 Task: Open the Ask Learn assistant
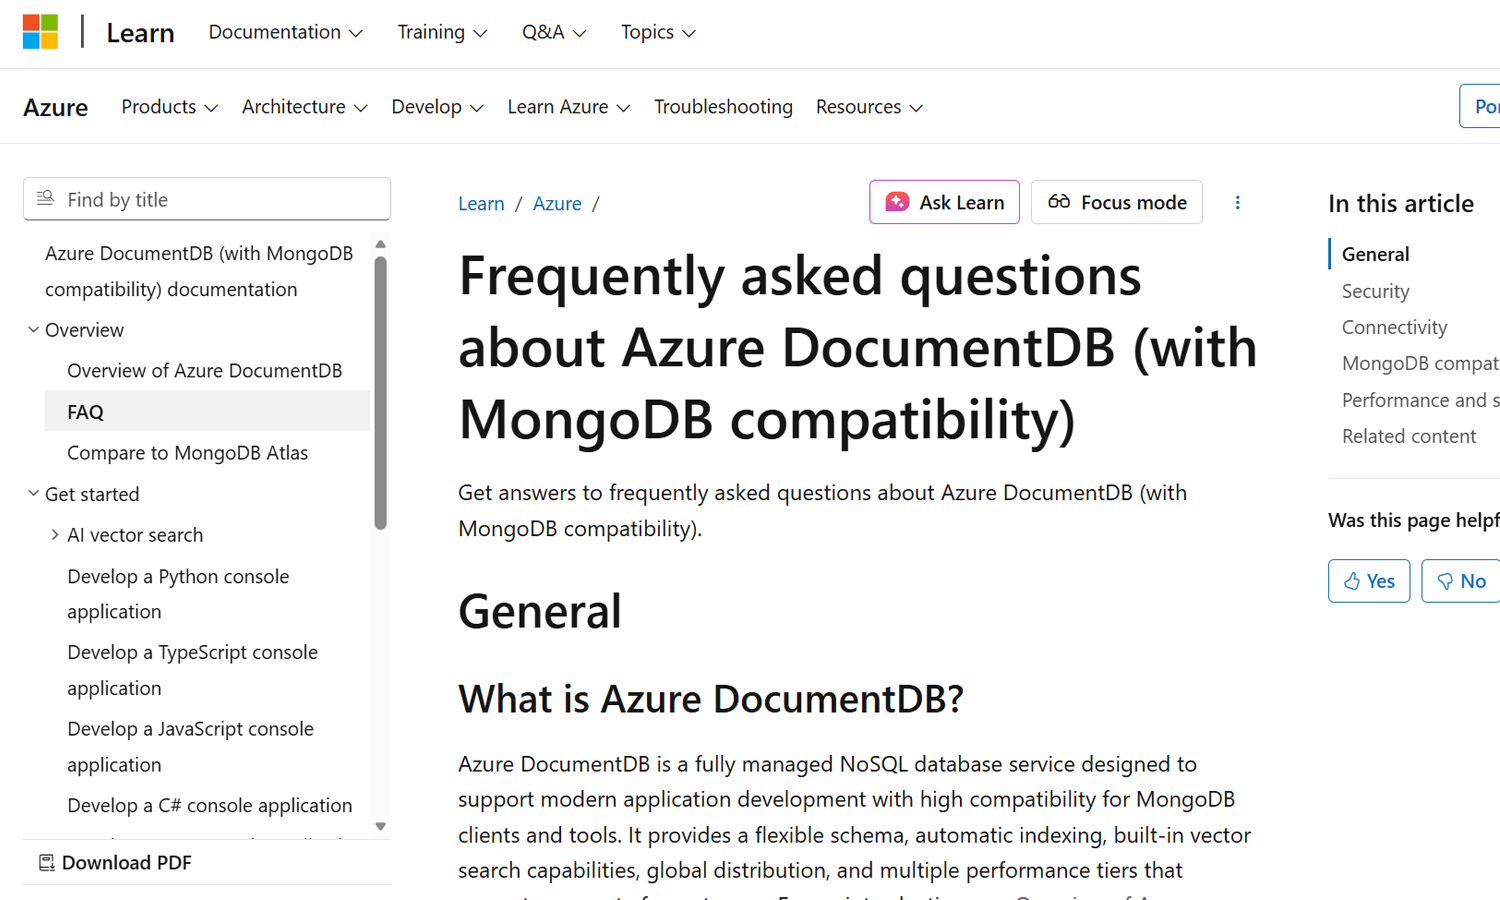tap(944, 203)
